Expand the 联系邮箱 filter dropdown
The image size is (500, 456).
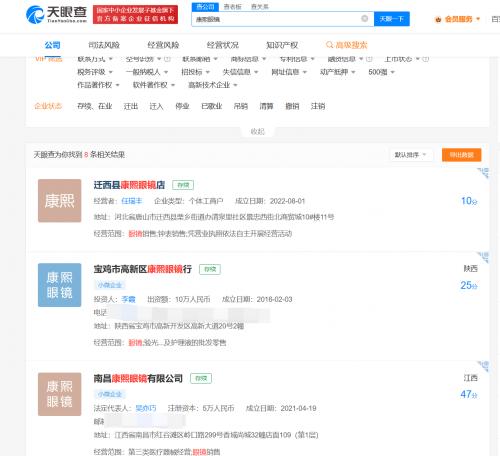coord(200,59)
